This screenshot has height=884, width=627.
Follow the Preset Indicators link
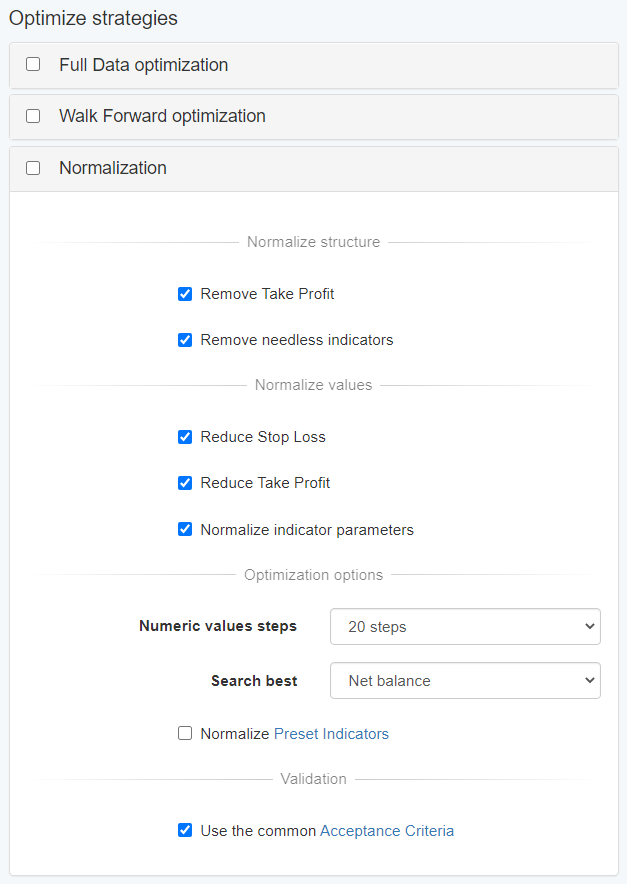click(x=331, y=734)
